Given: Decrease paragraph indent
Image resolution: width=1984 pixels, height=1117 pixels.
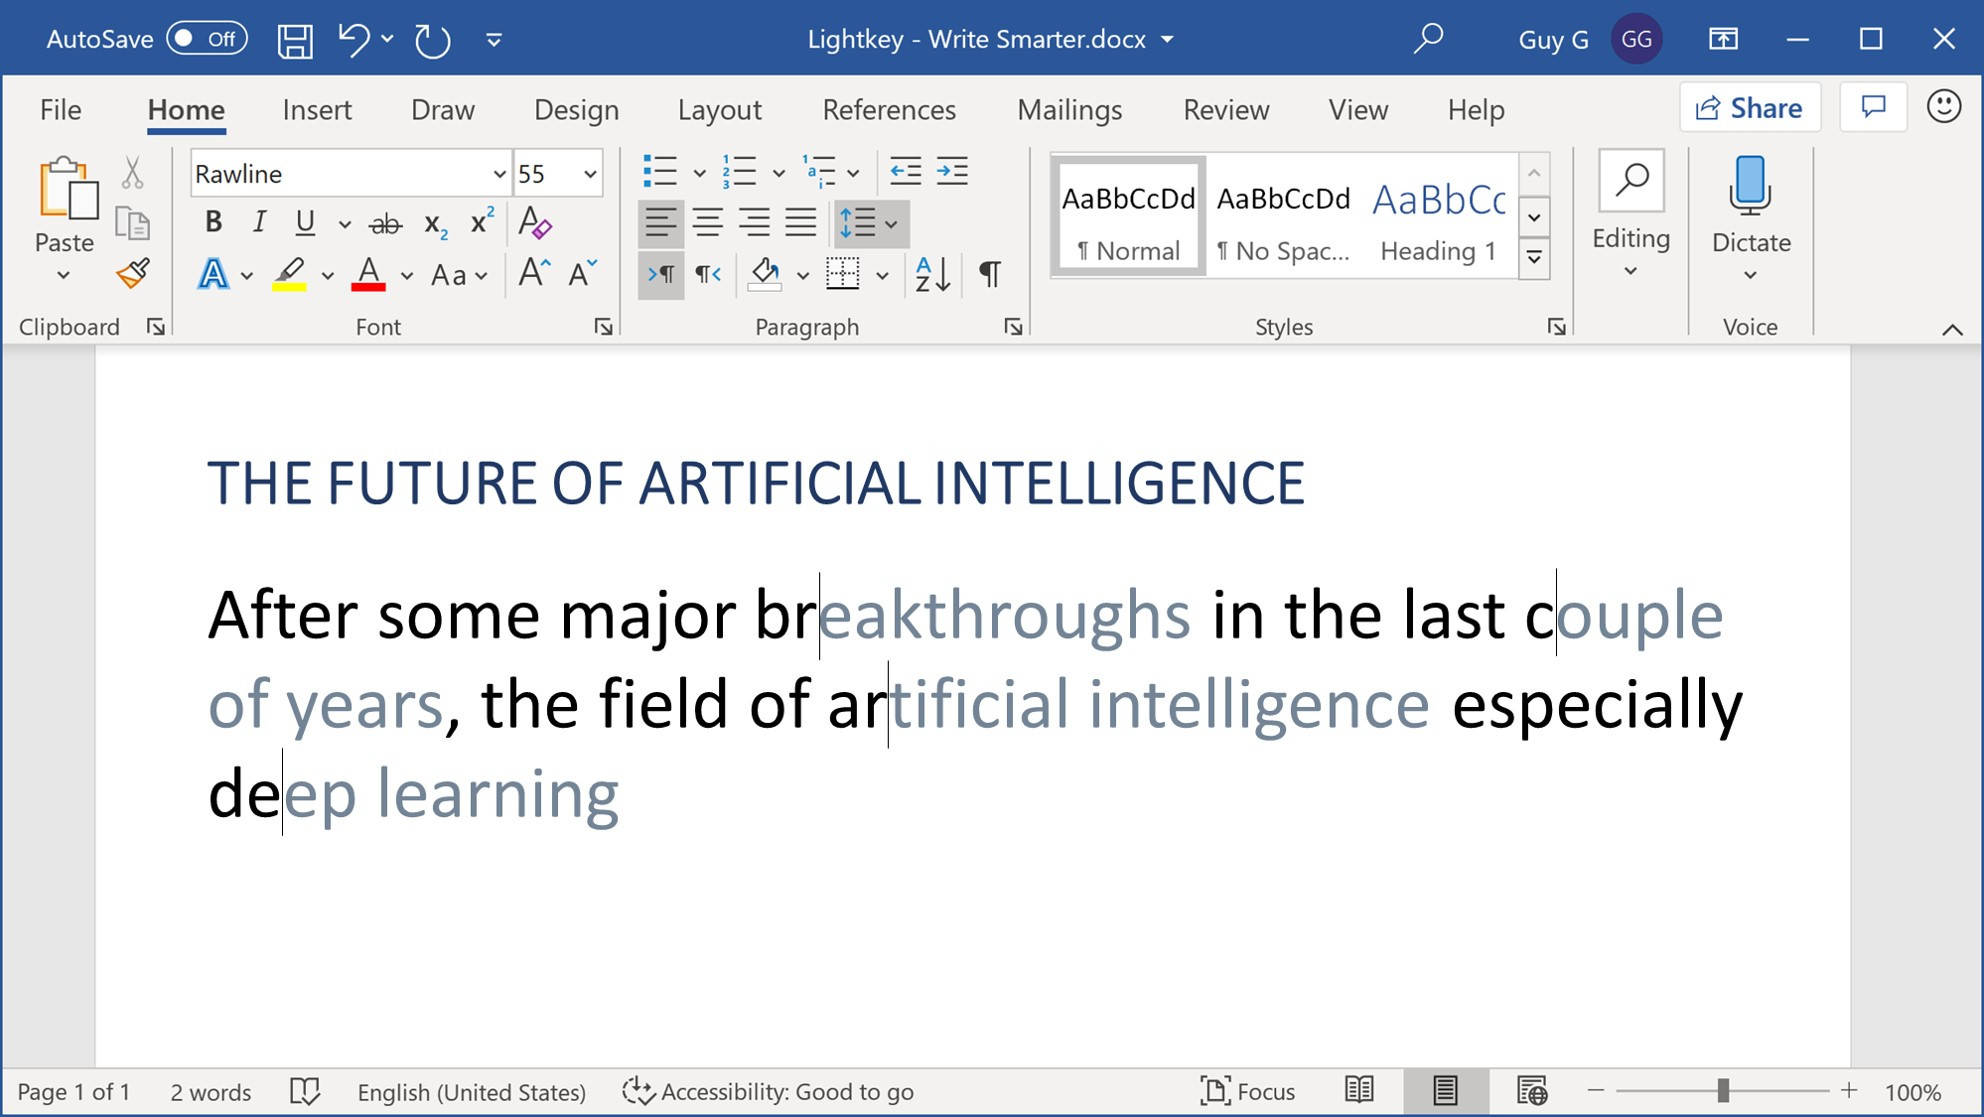Looking at the screenshot, I should coord(905,172).
